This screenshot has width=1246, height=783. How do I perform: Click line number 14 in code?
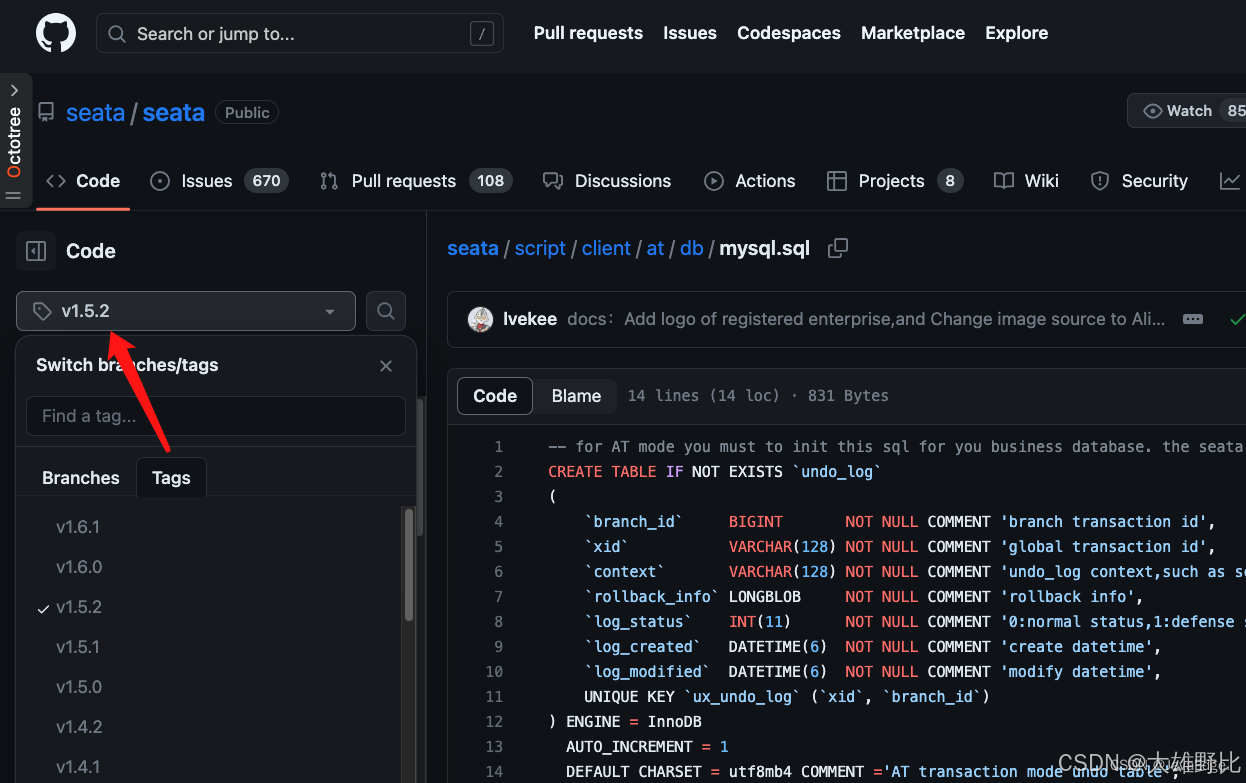coord(494,772)
